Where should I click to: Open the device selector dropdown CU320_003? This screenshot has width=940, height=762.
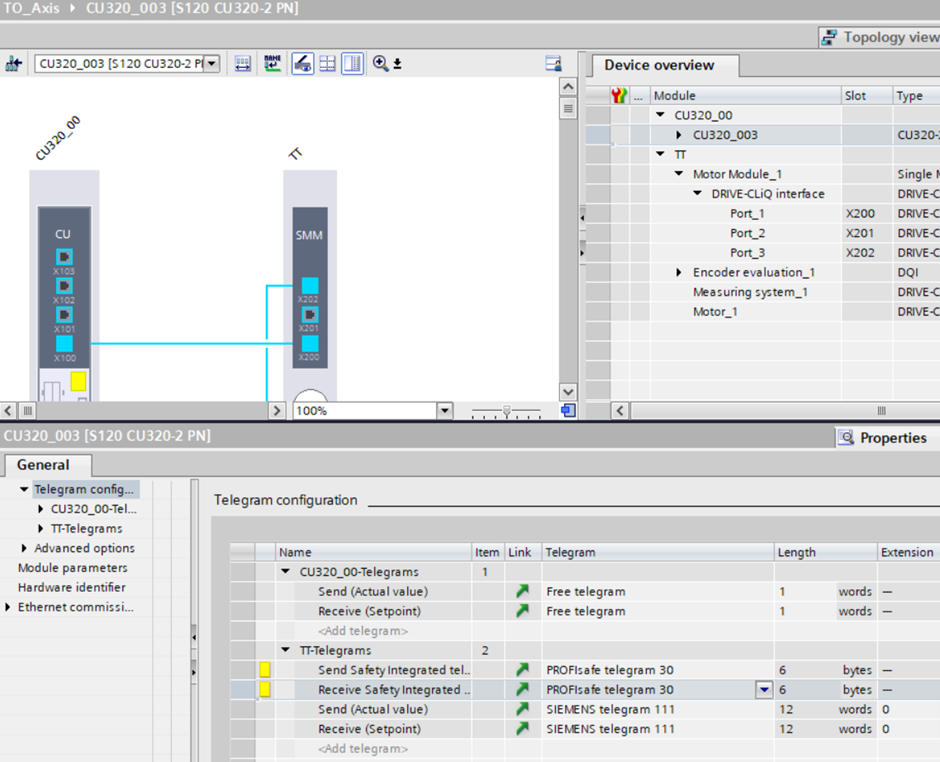(211, 64)
